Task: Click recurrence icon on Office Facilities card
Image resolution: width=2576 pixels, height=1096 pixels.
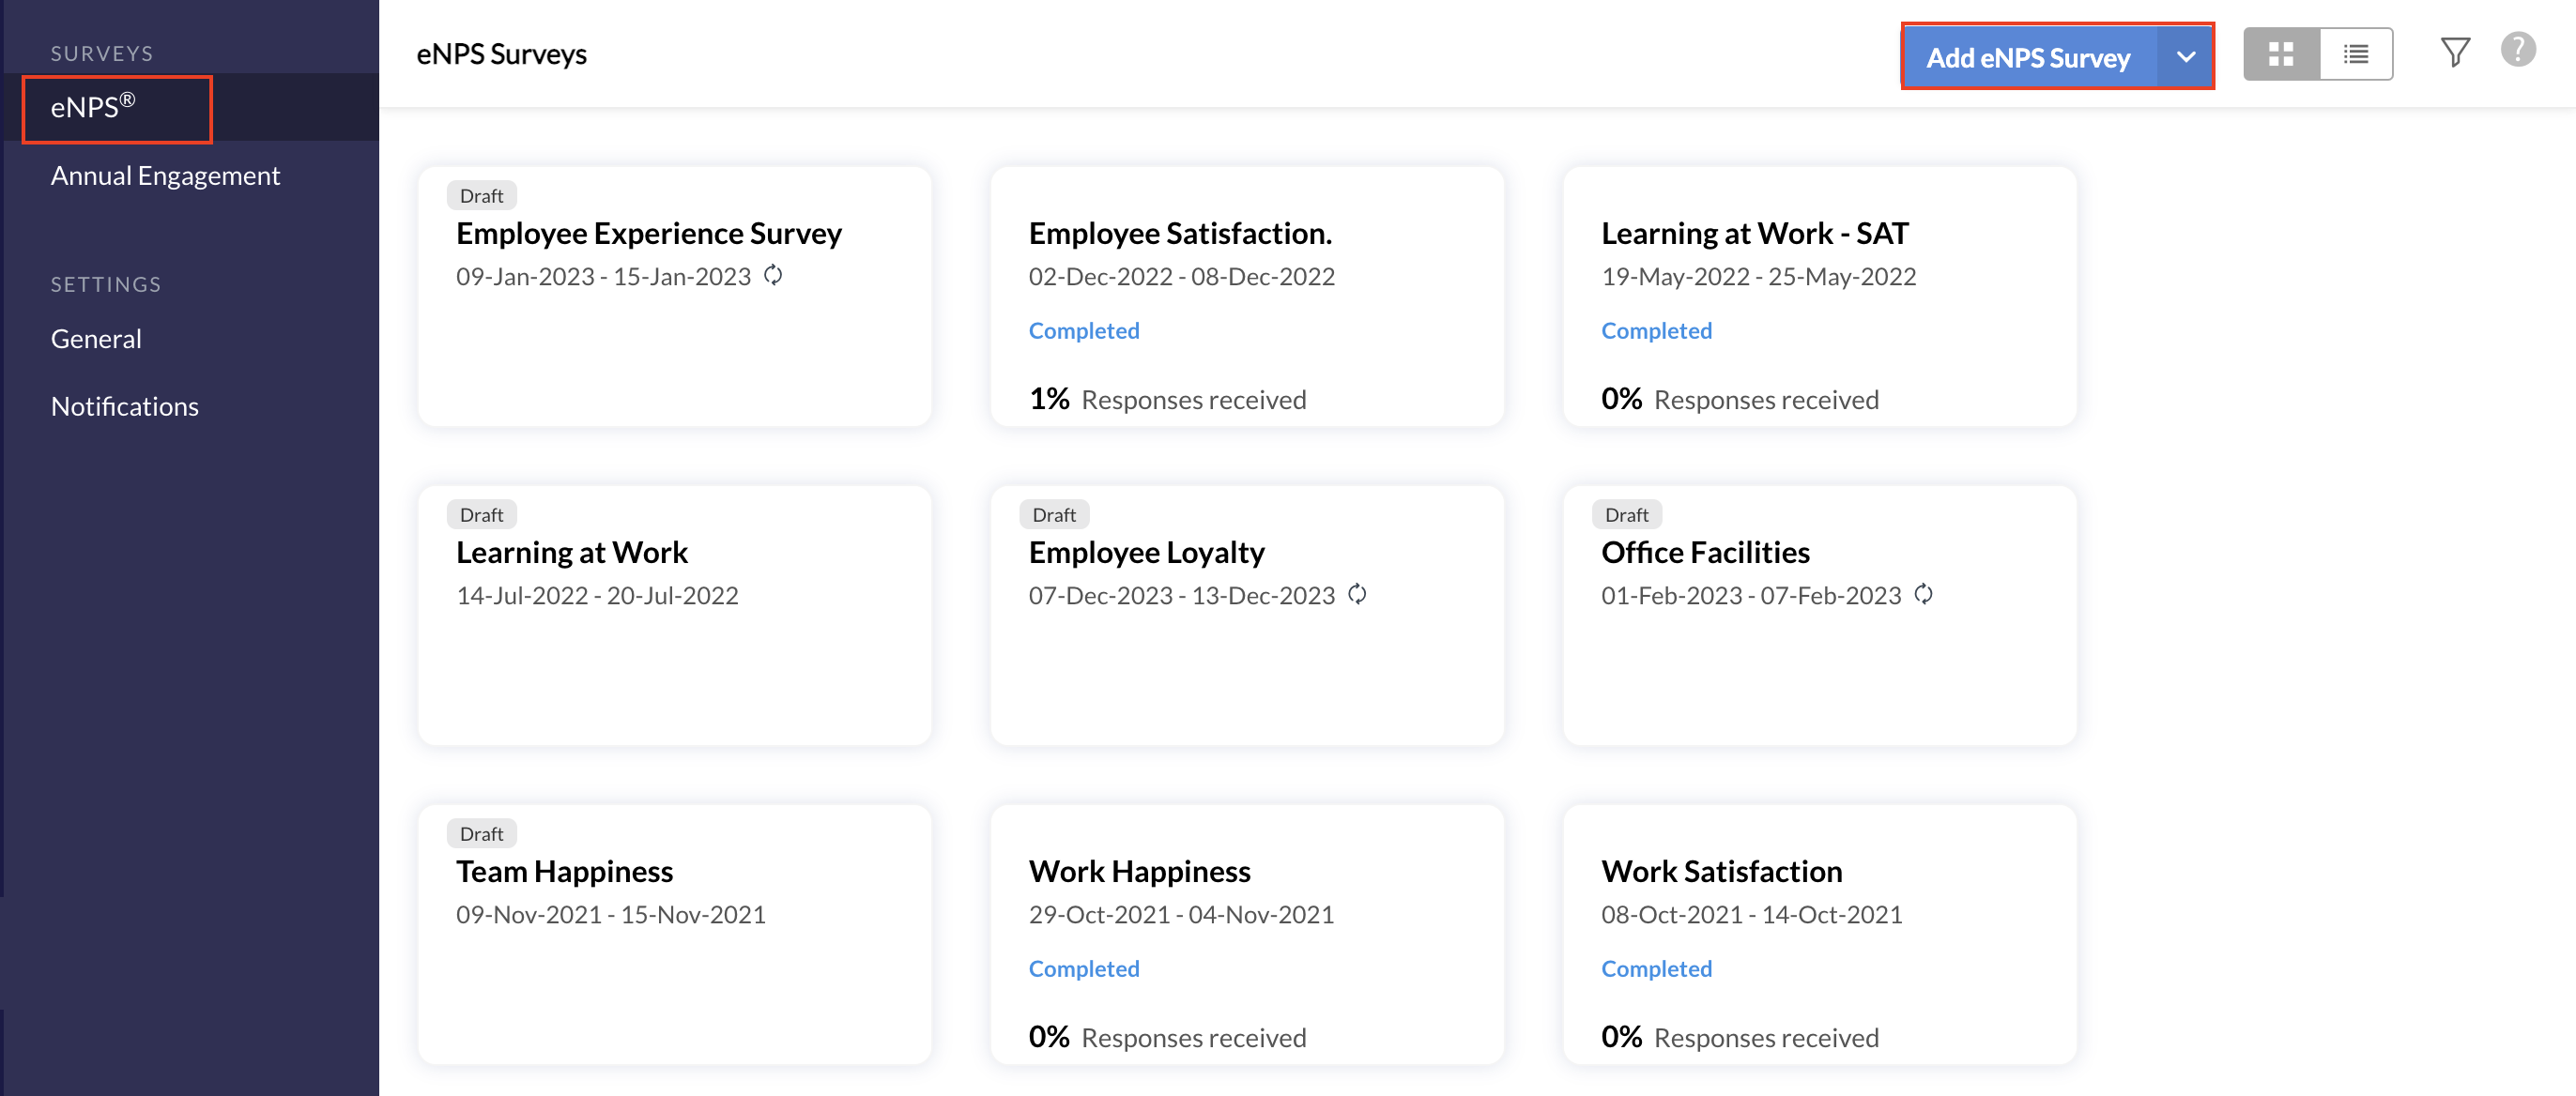Action: [x=1923, y=594]
